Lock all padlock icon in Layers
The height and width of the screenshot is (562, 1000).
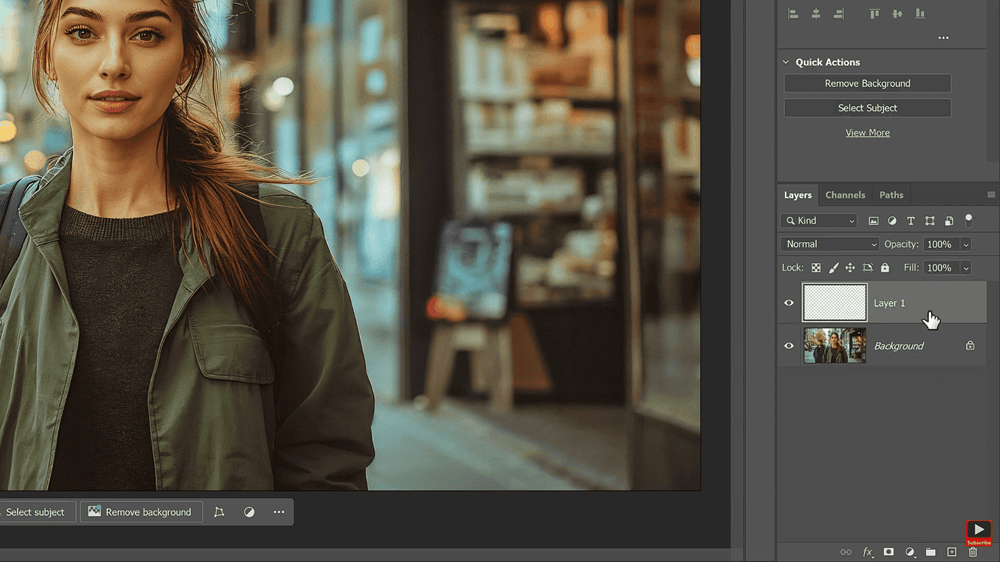(x=885, y=268)
